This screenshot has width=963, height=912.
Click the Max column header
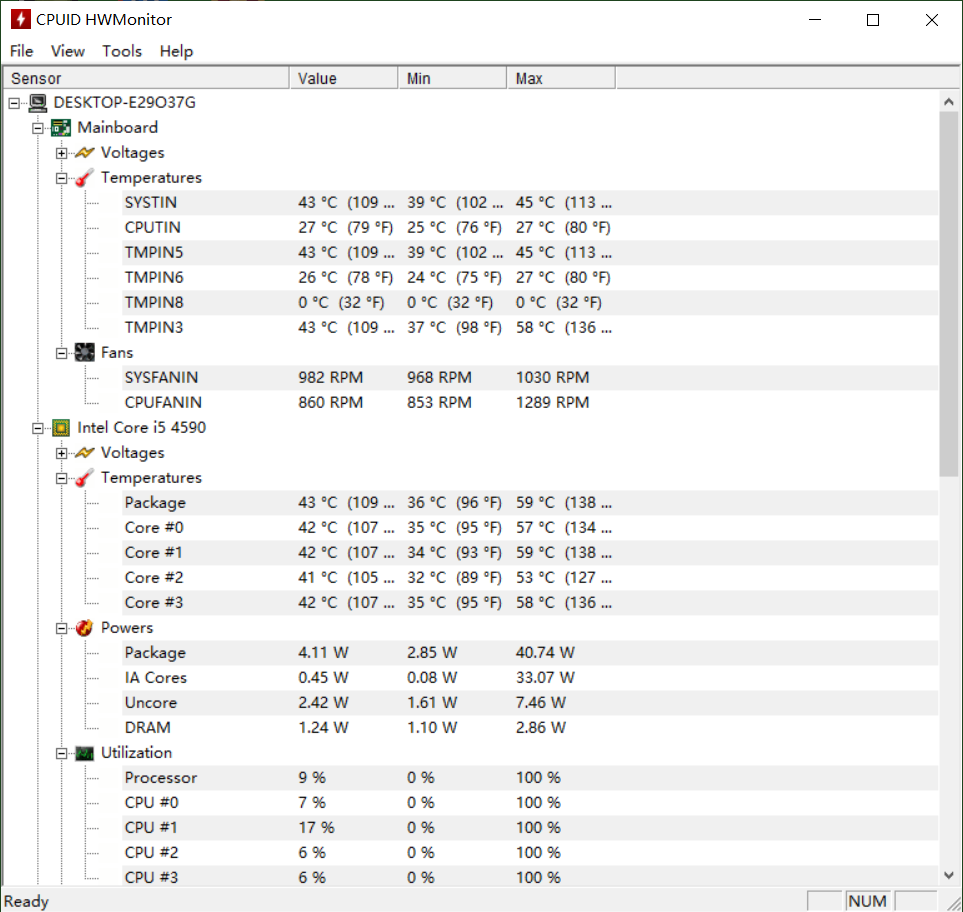pos(561,79)
